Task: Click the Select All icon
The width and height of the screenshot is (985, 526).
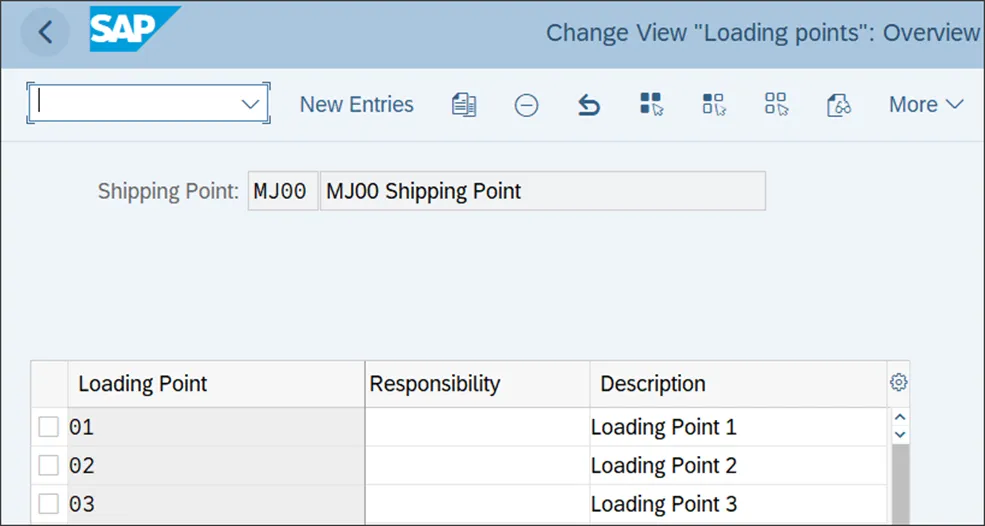Action: click(x=651, y=104)
